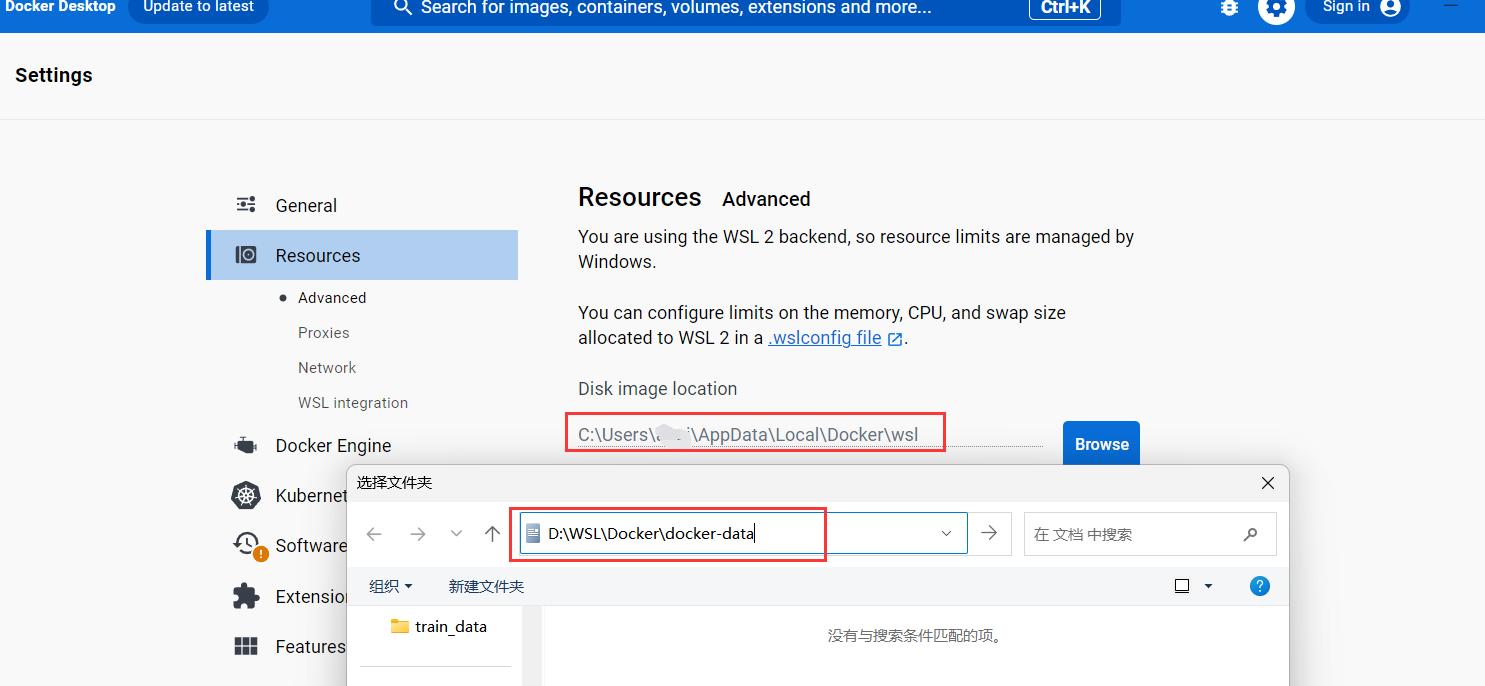This screenshot has width=1485, height=686.
Task: Open the Advanced resources sub-item
Action: coord(332,298)
